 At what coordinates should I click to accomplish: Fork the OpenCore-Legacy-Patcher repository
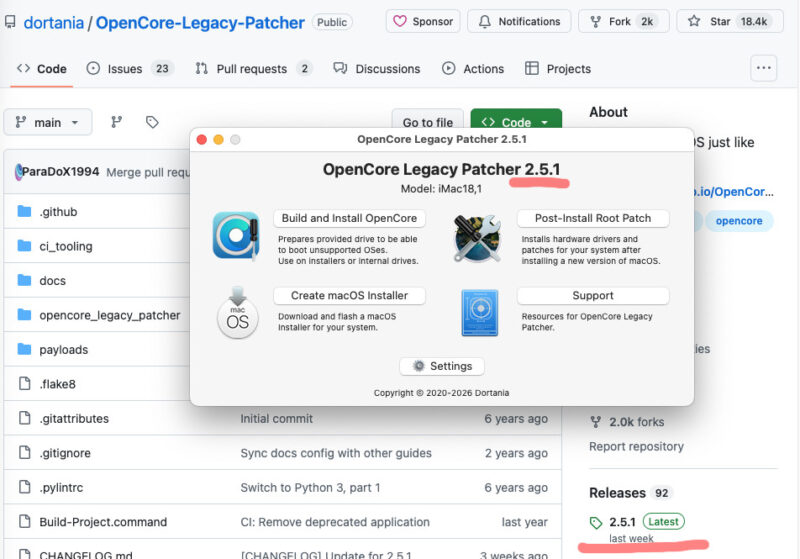[x=623, y=21]
